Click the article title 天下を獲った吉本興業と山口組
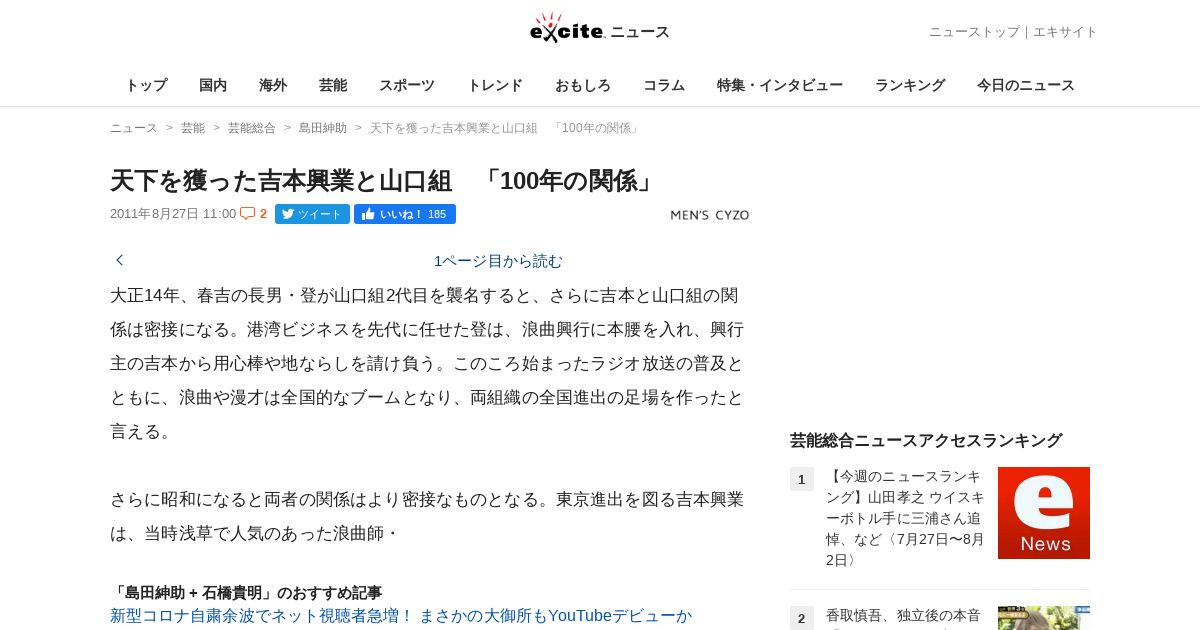This screenshot has width=1200, height=630. (x=384, y=181)
